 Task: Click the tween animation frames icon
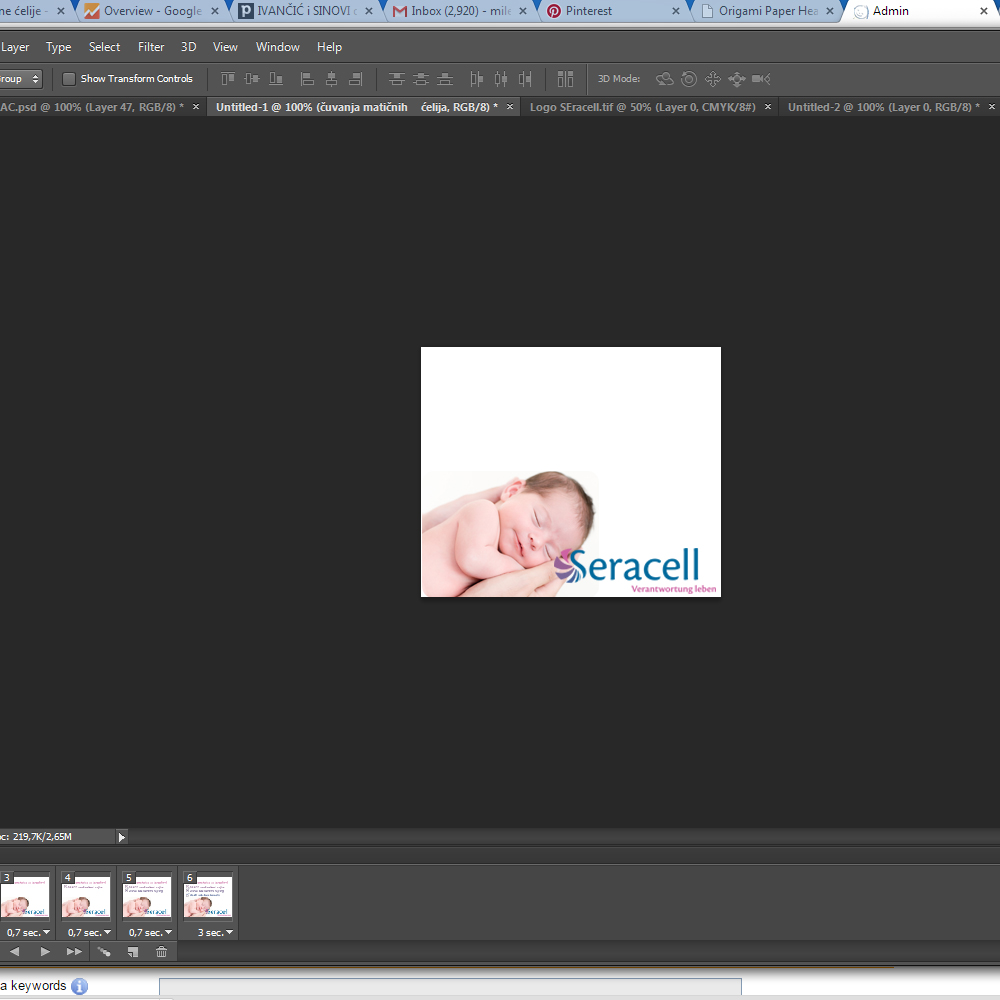(104, 952)
